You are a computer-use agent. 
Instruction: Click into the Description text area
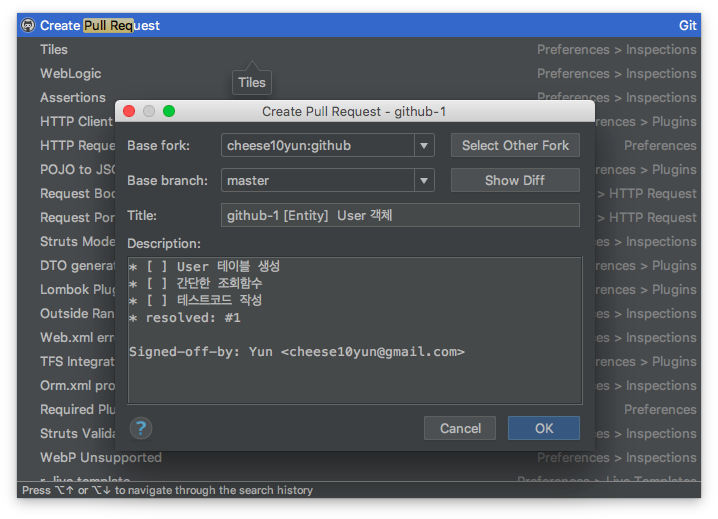click(355, 330)
